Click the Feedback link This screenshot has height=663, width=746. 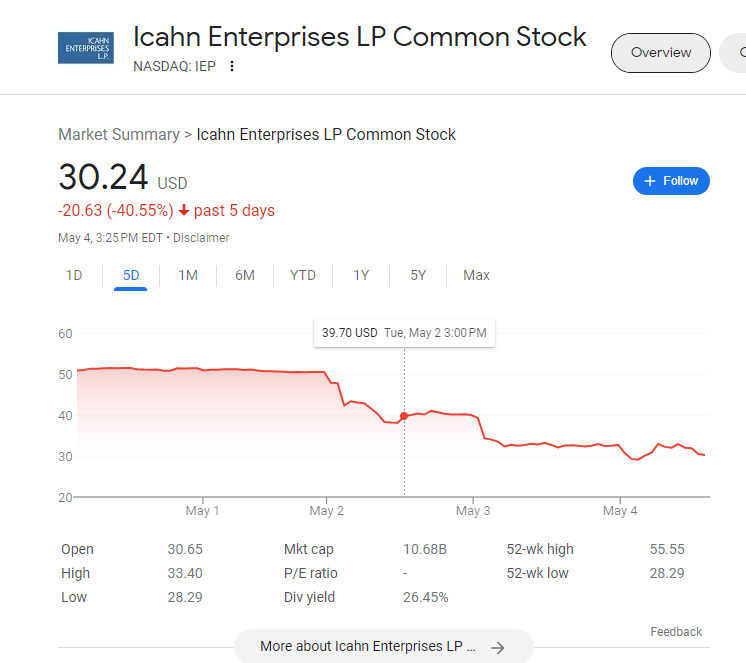[x=676, y=632]
